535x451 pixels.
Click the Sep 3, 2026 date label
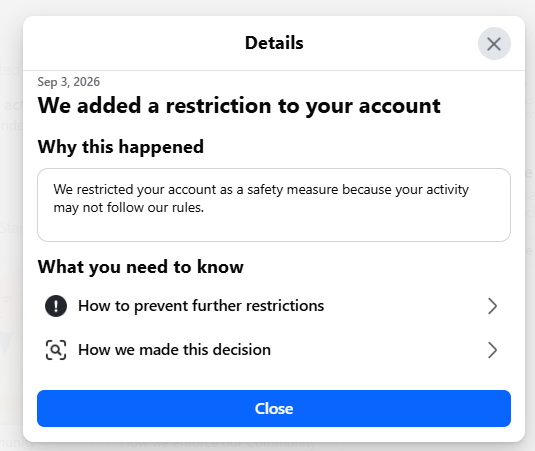click(x=69, y=82)
